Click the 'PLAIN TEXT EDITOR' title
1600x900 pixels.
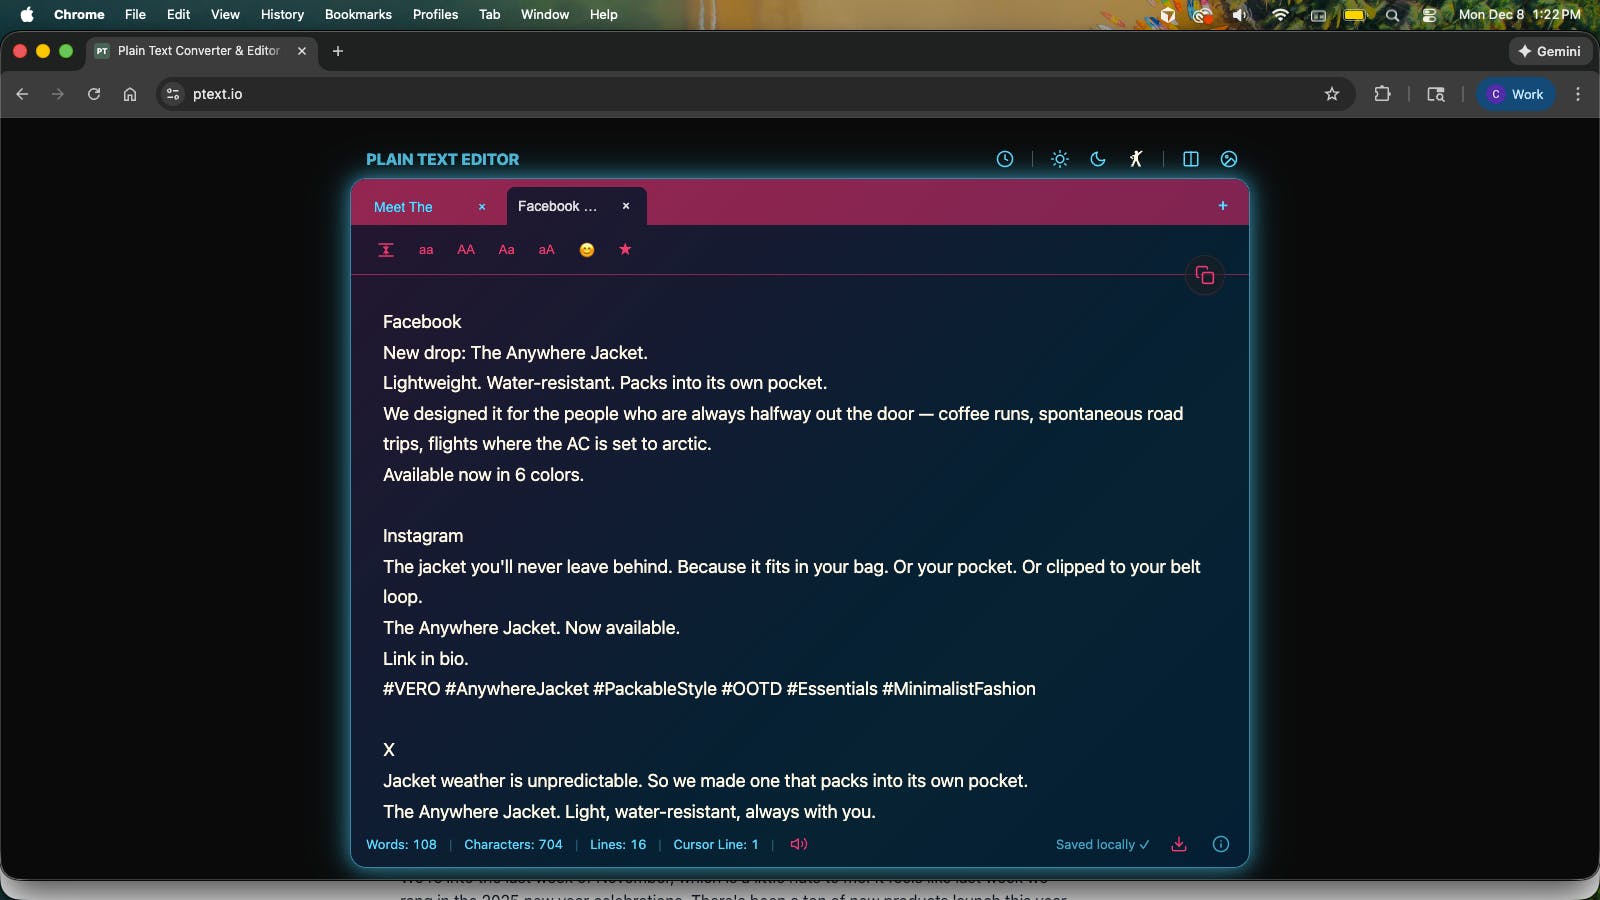point(442,159)
